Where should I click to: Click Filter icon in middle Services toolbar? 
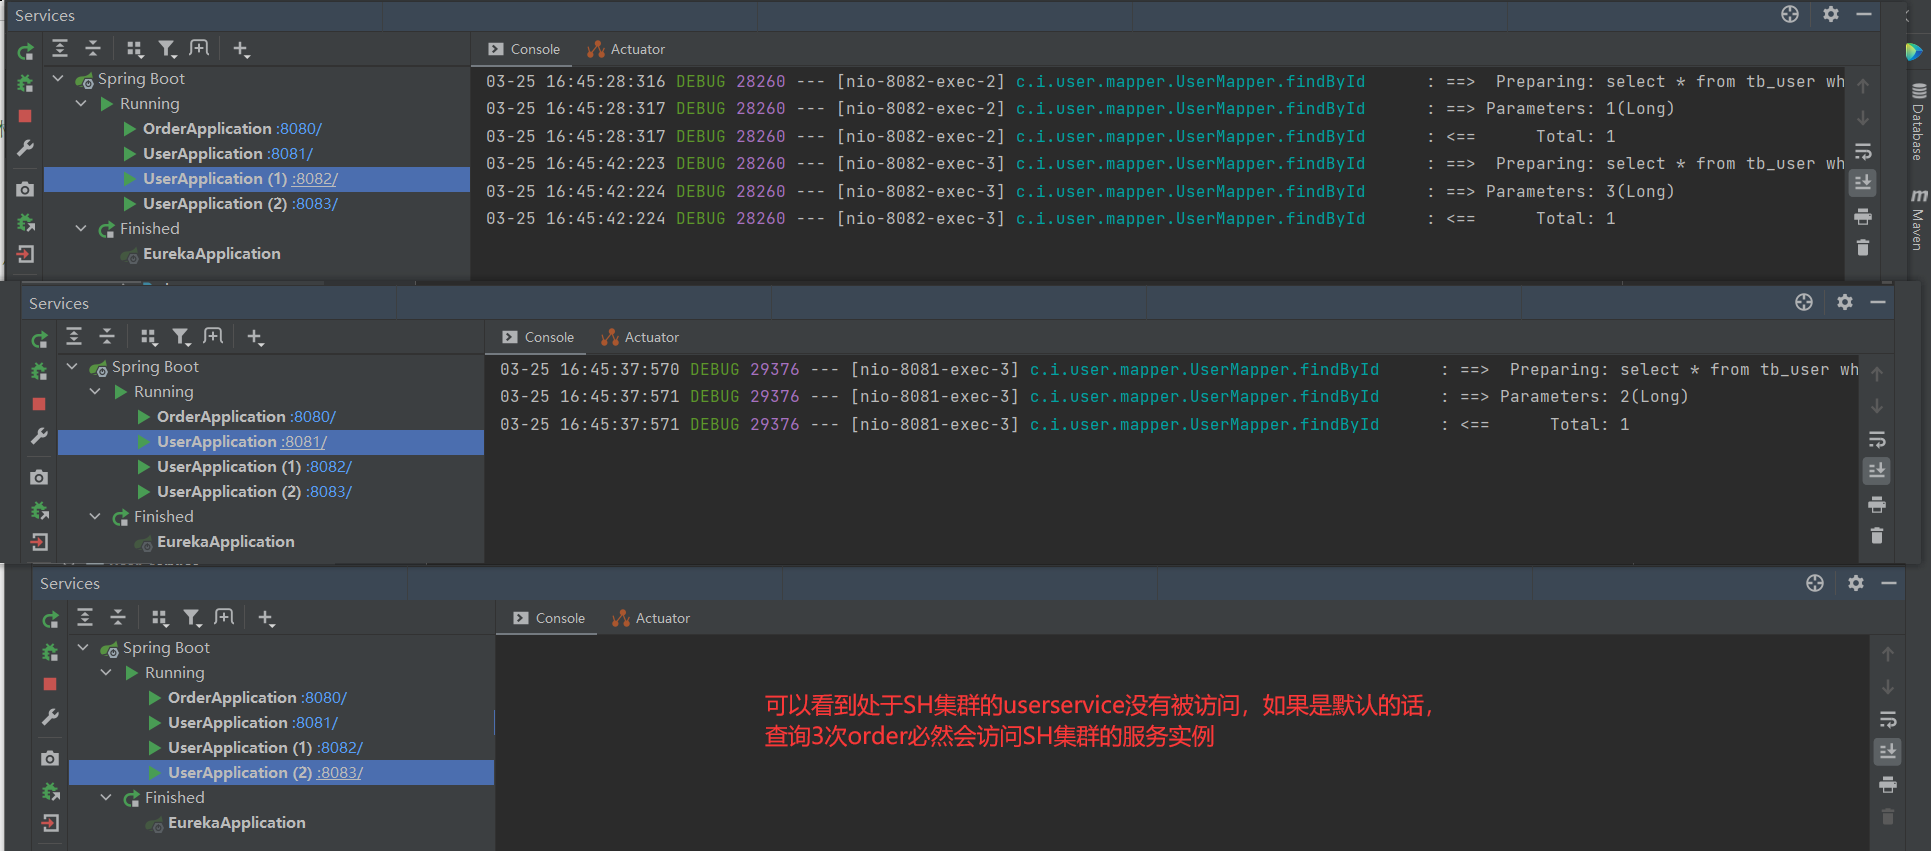point(181,336)
